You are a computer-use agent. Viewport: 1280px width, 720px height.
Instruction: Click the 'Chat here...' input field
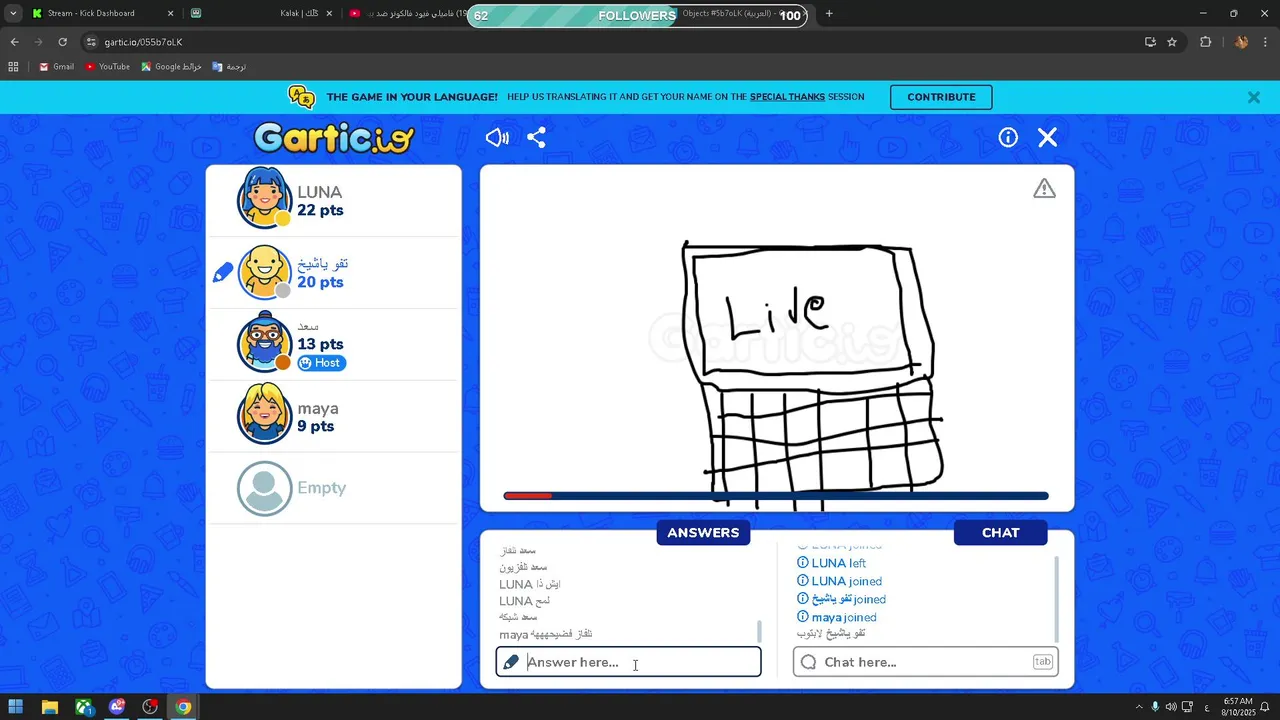925,662
